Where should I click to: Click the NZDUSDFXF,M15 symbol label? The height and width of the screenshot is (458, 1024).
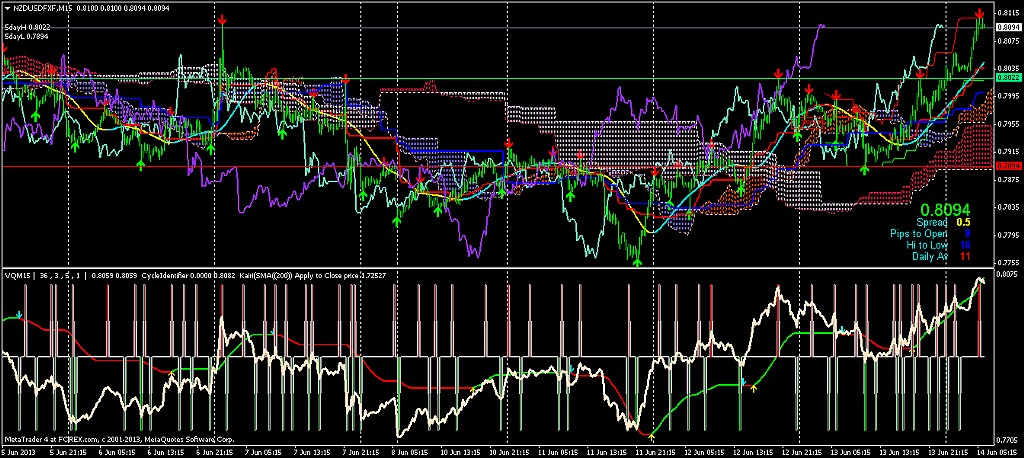pos(38,9)
